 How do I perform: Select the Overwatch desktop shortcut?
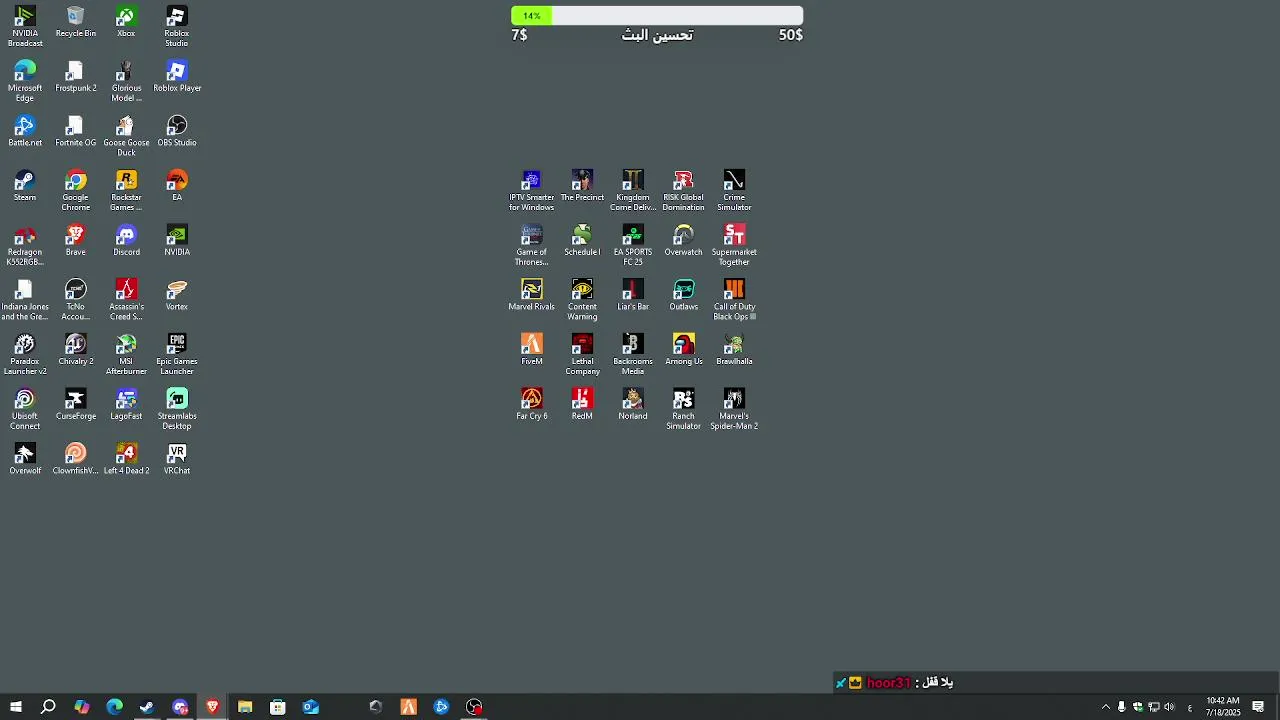tap(684, 241)
